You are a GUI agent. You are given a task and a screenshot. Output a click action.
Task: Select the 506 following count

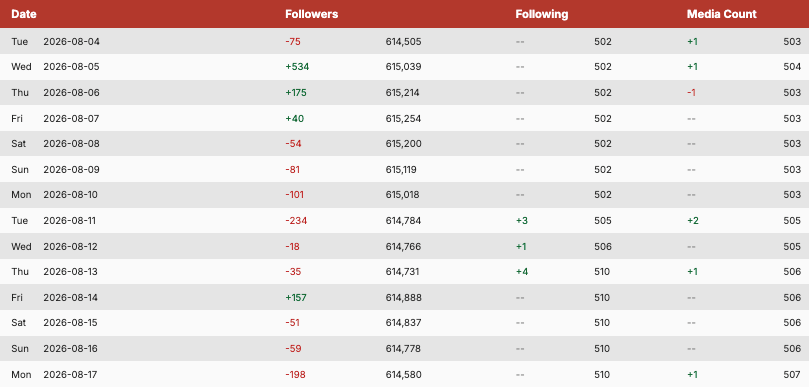(x=603, y=247)
